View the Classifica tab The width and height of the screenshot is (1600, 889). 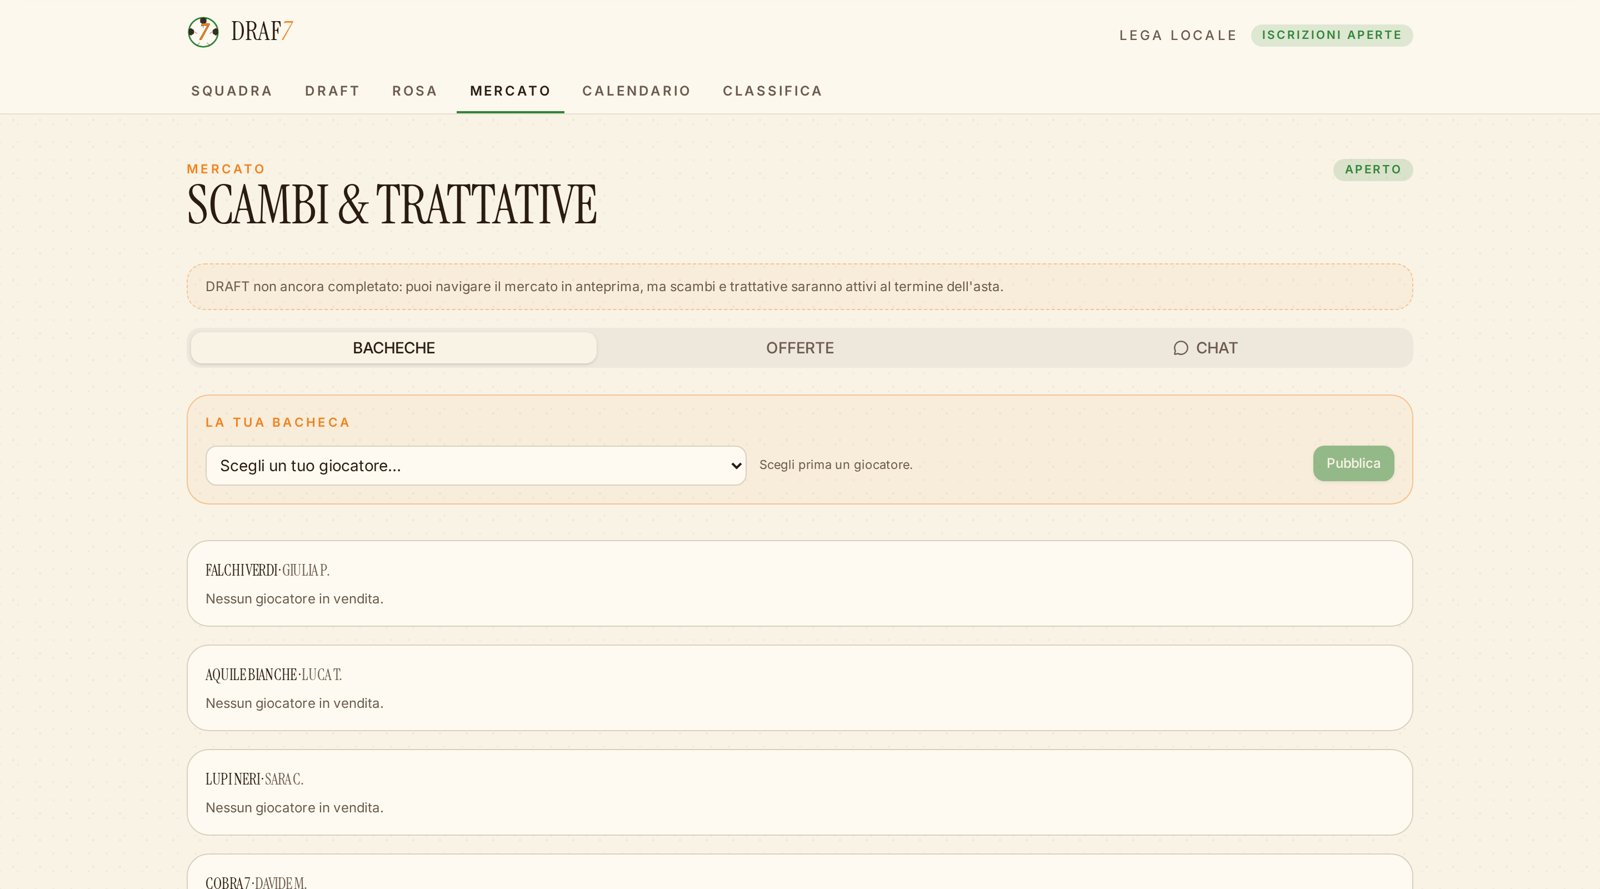tap(773, 91)
